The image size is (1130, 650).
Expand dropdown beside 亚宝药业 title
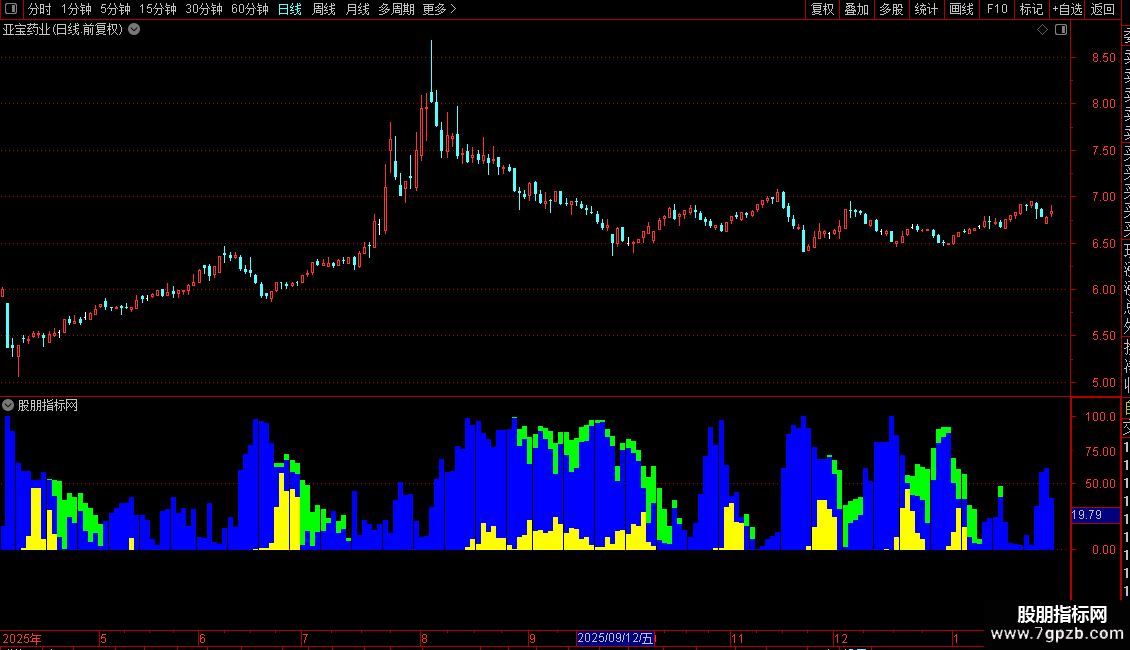click(134, 30)
